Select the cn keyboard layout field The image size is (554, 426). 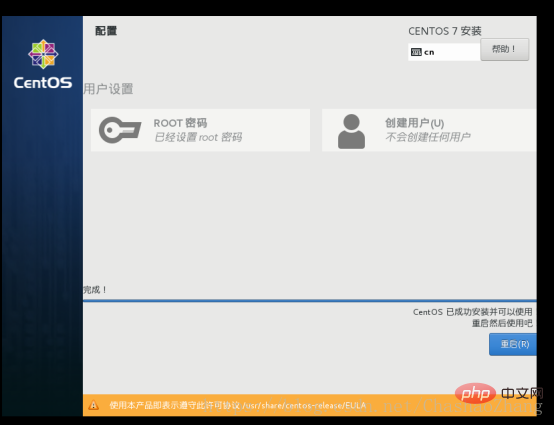(444, 52)
